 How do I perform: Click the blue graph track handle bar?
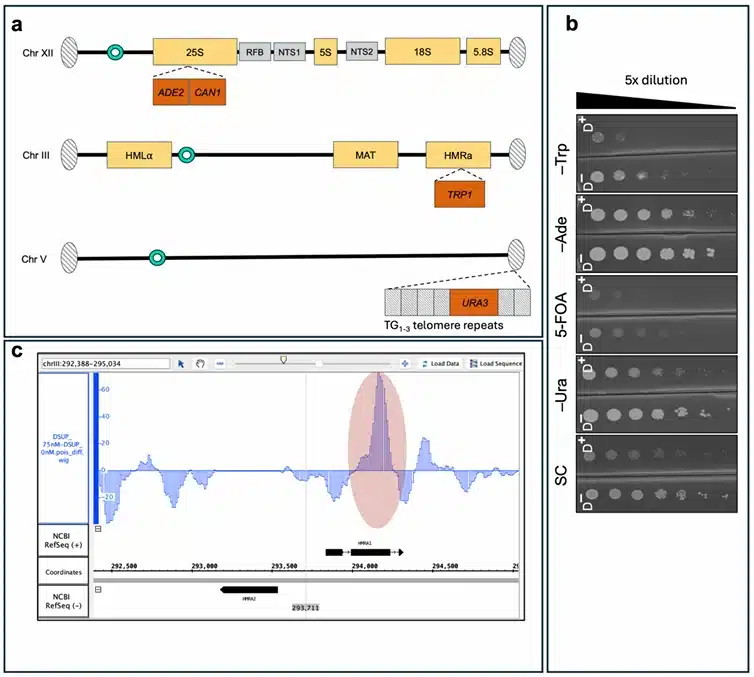96,448
